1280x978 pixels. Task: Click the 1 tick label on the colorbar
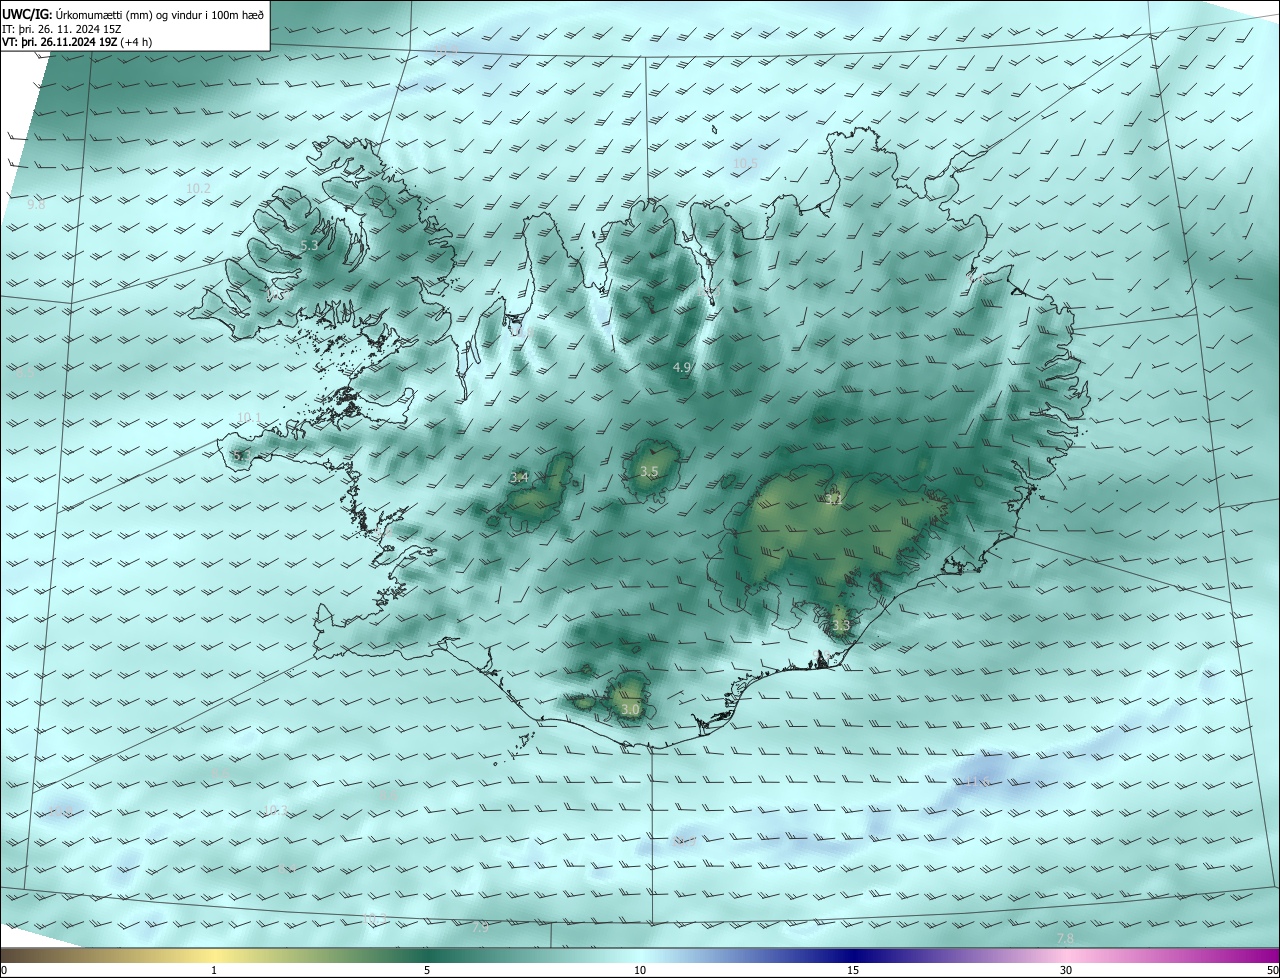[214, 970]
